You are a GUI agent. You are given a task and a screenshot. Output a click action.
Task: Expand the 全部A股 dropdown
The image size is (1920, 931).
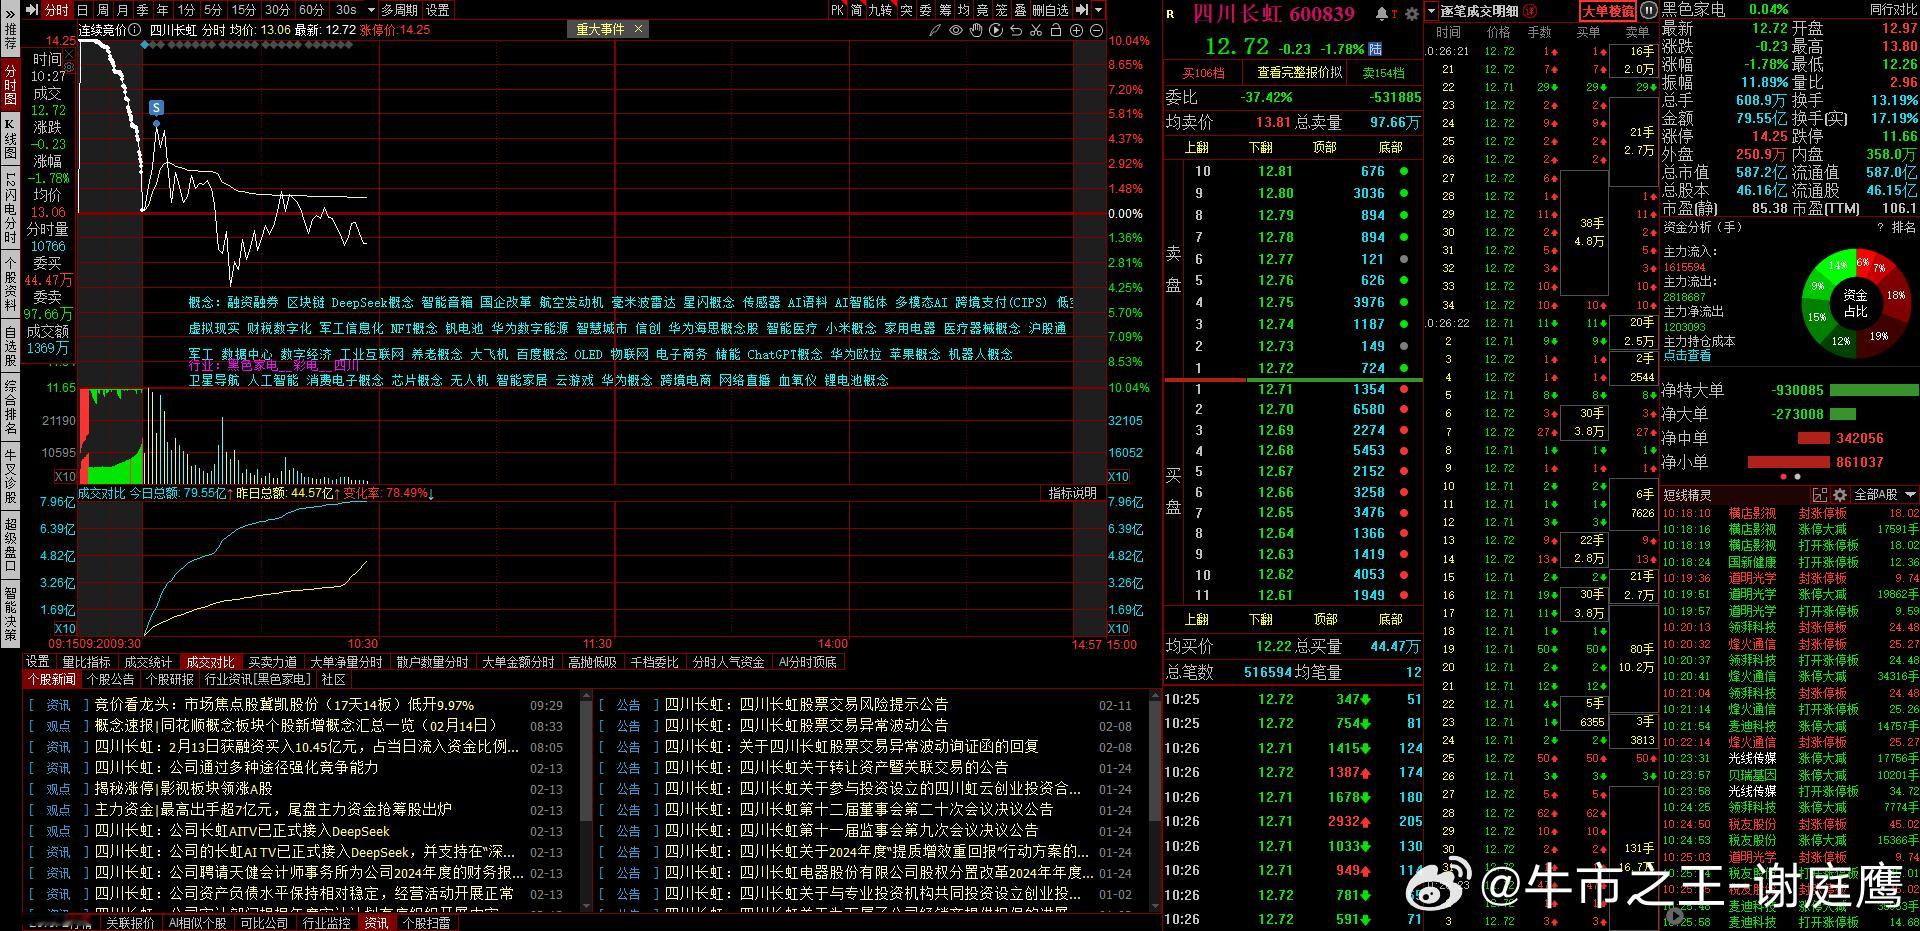tap(1886, 495)
